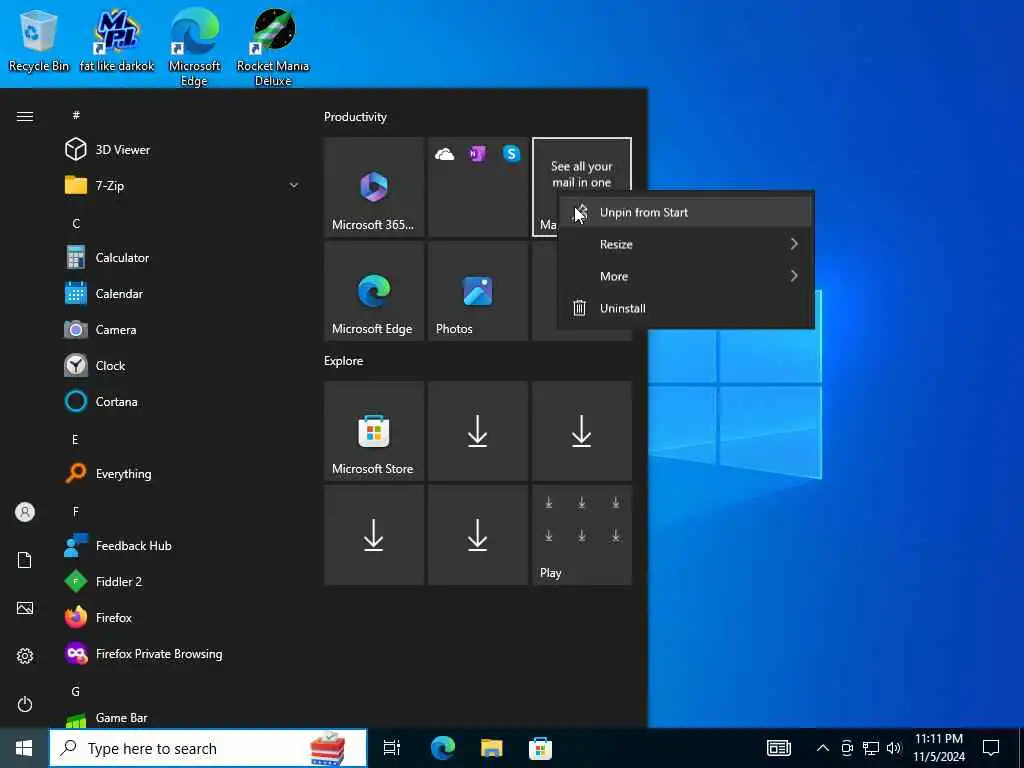Select the Microsoft Edge desktop shortcut
1024x768 pixels.
(195, 47)
